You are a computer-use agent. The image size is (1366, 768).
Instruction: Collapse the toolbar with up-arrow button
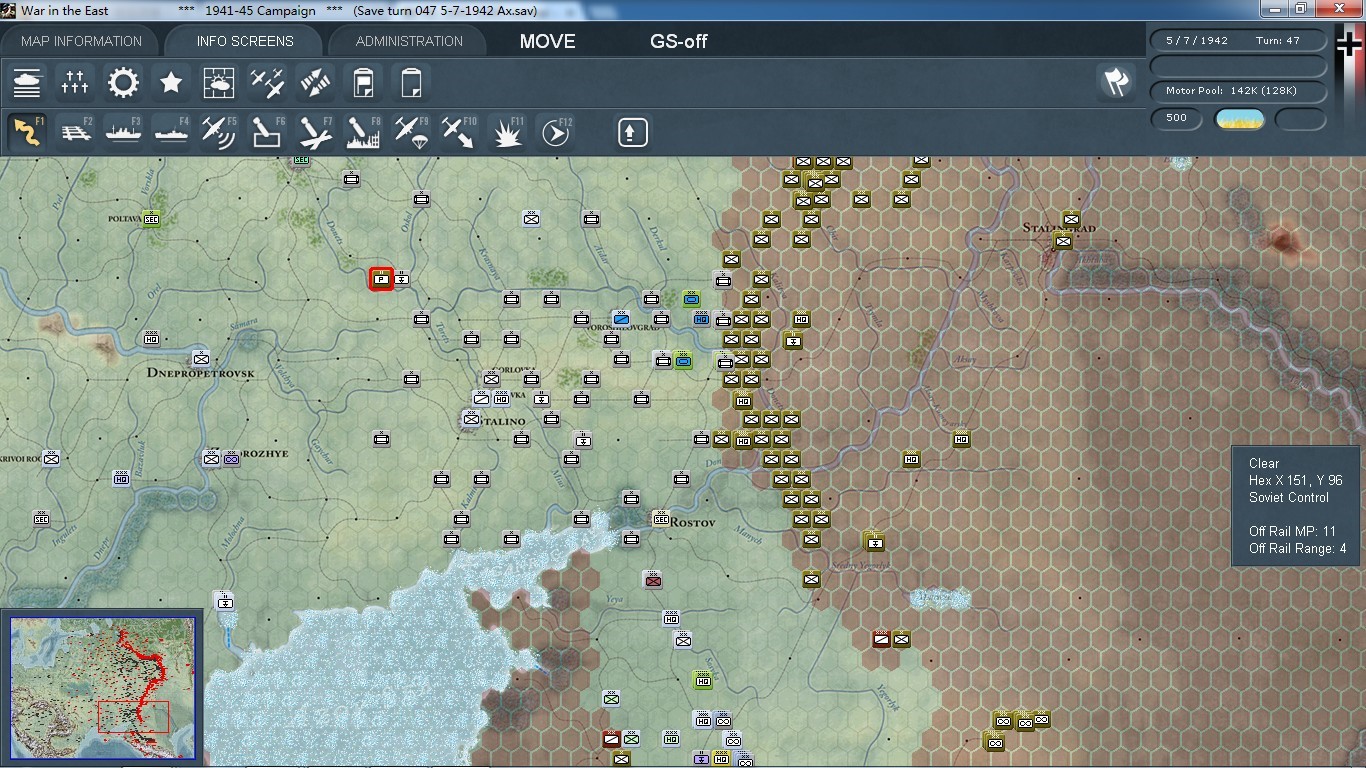point(632,132)
